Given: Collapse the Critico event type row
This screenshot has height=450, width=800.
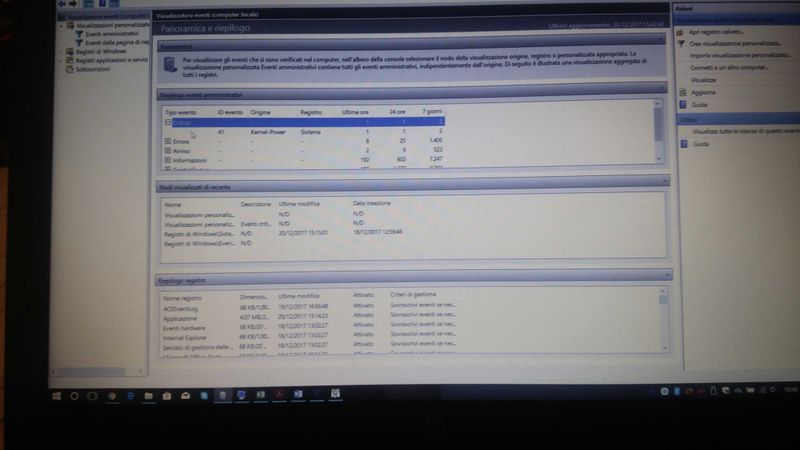Looking at the screenshot, I should 168,122.
